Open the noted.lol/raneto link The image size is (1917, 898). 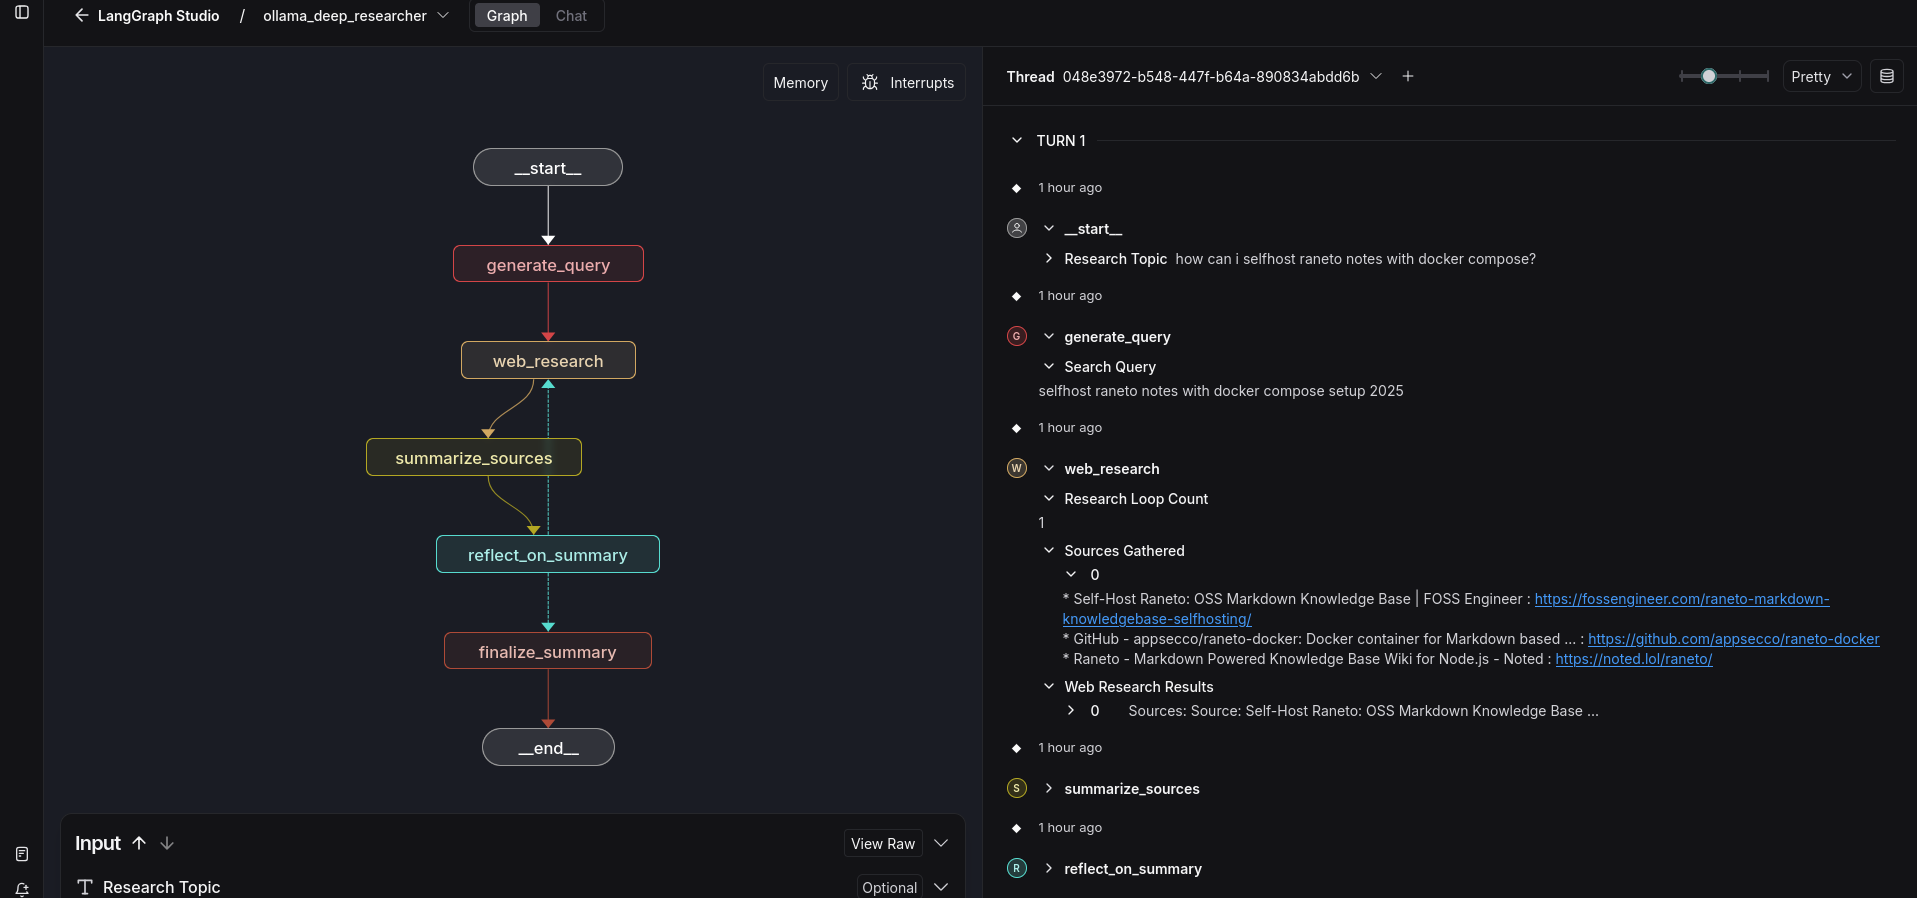(x=1634, y=659)
